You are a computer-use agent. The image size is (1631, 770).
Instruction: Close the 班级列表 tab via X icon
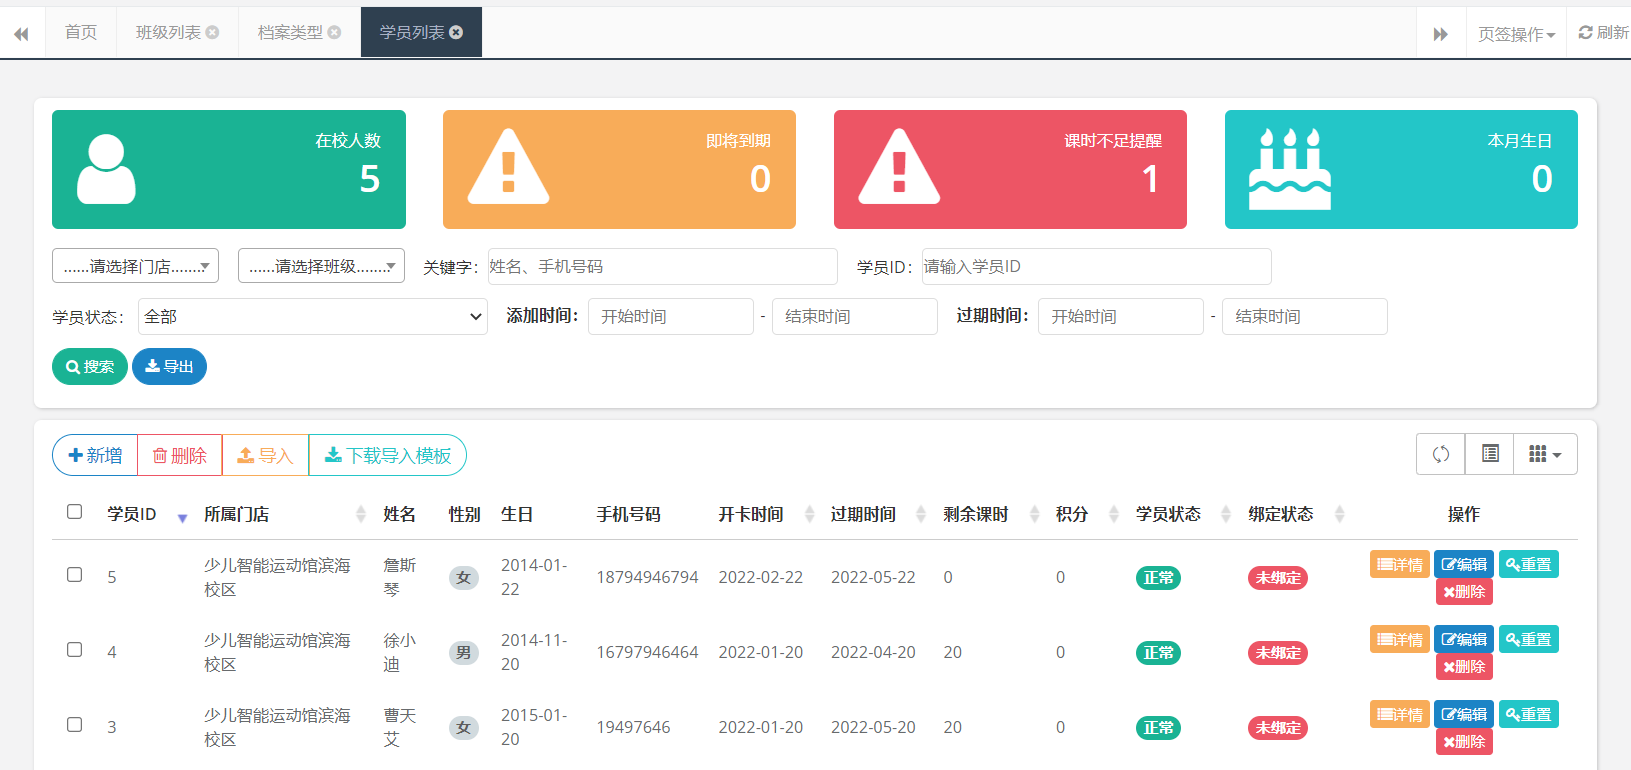point(212,32)
